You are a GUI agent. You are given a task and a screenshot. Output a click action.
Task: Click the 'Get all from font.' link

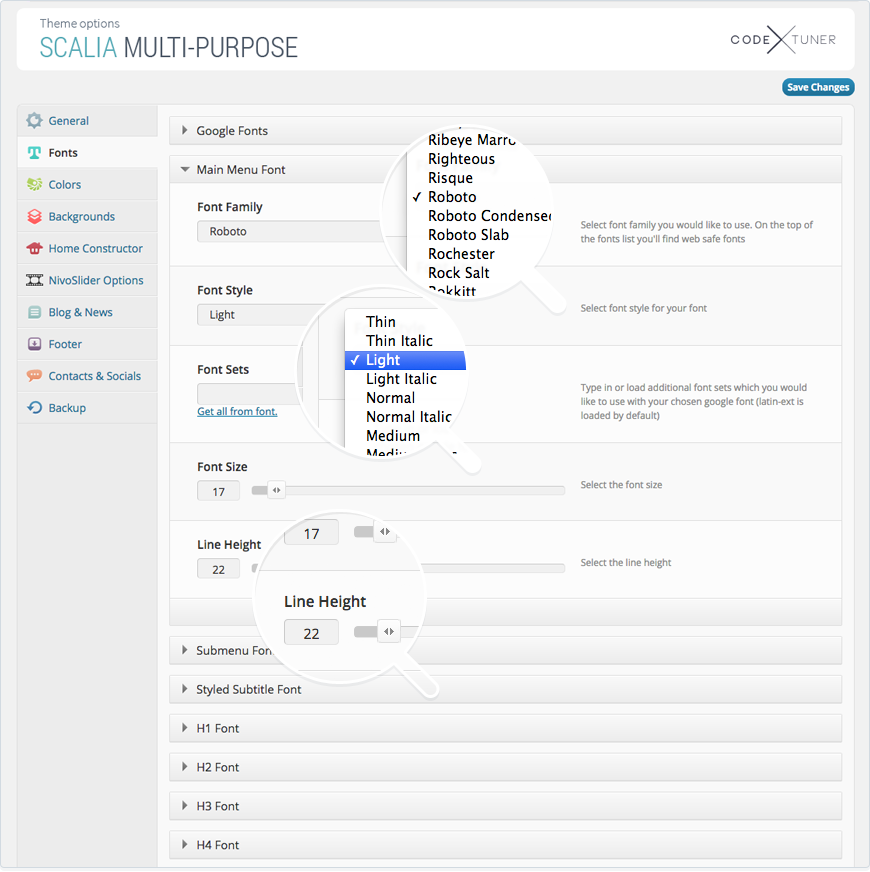[x=237, y=412]
